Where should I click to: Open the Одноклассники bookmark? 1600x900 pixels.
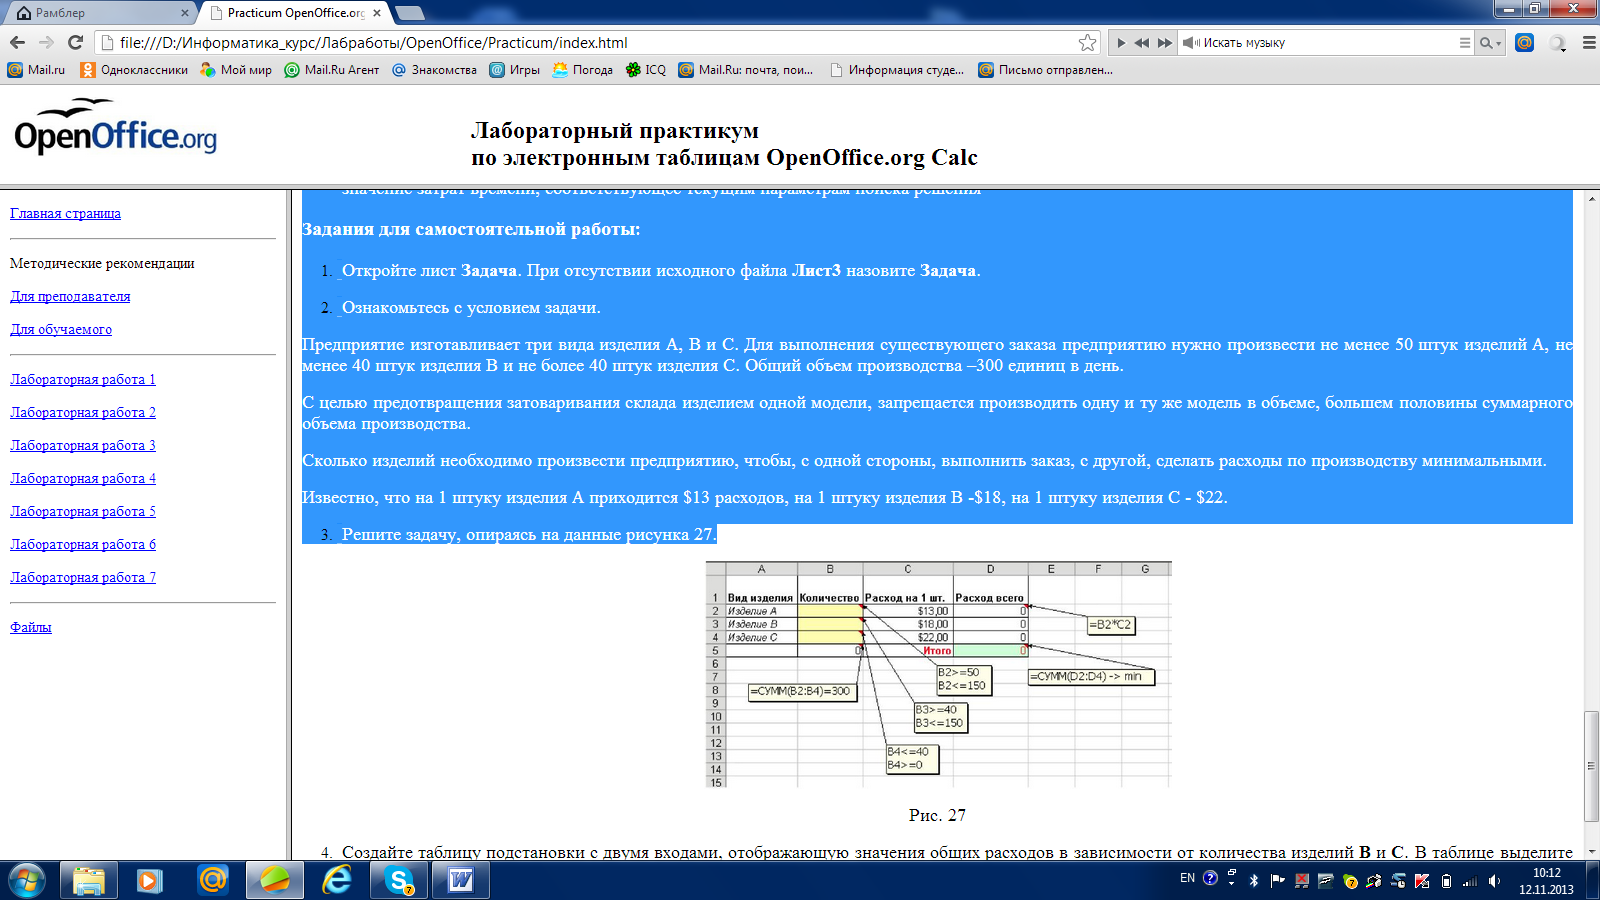[134, 70]
